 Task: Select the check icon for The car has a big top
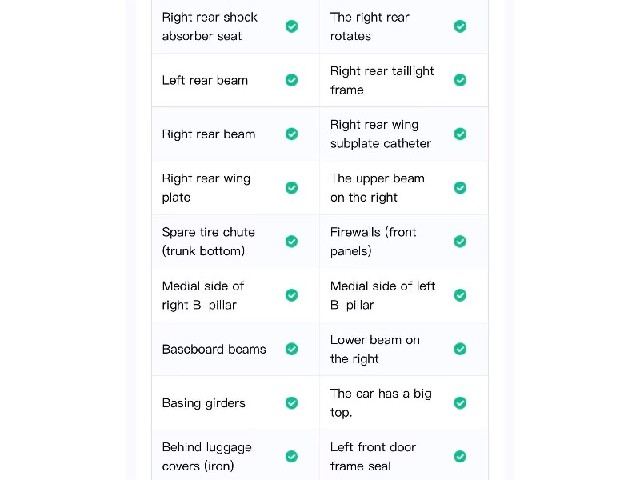click(460, 403)
